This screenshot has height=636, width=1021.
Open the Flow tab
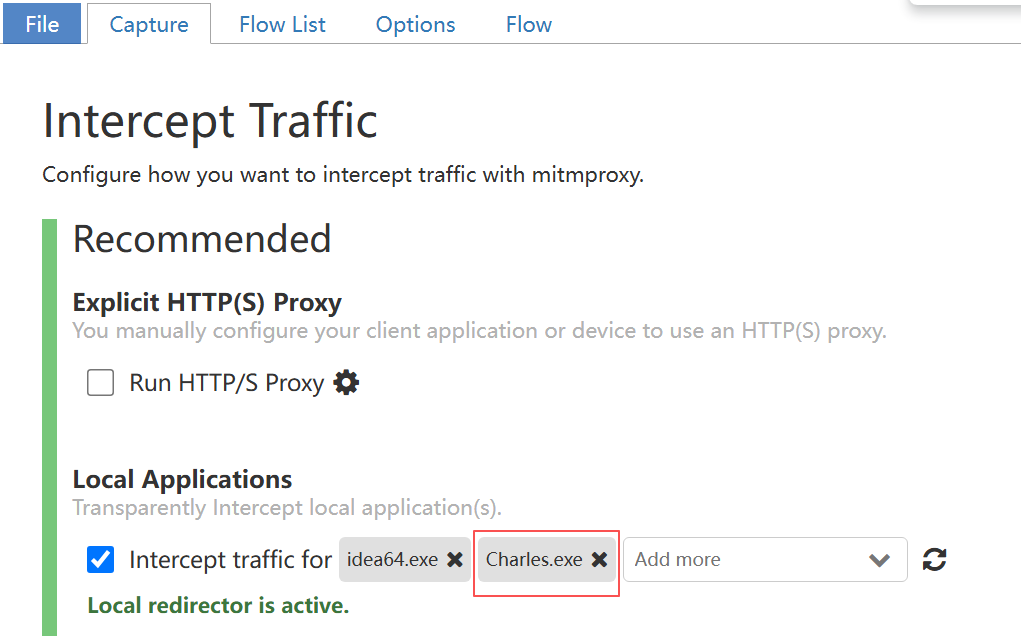tap(529, 24)
